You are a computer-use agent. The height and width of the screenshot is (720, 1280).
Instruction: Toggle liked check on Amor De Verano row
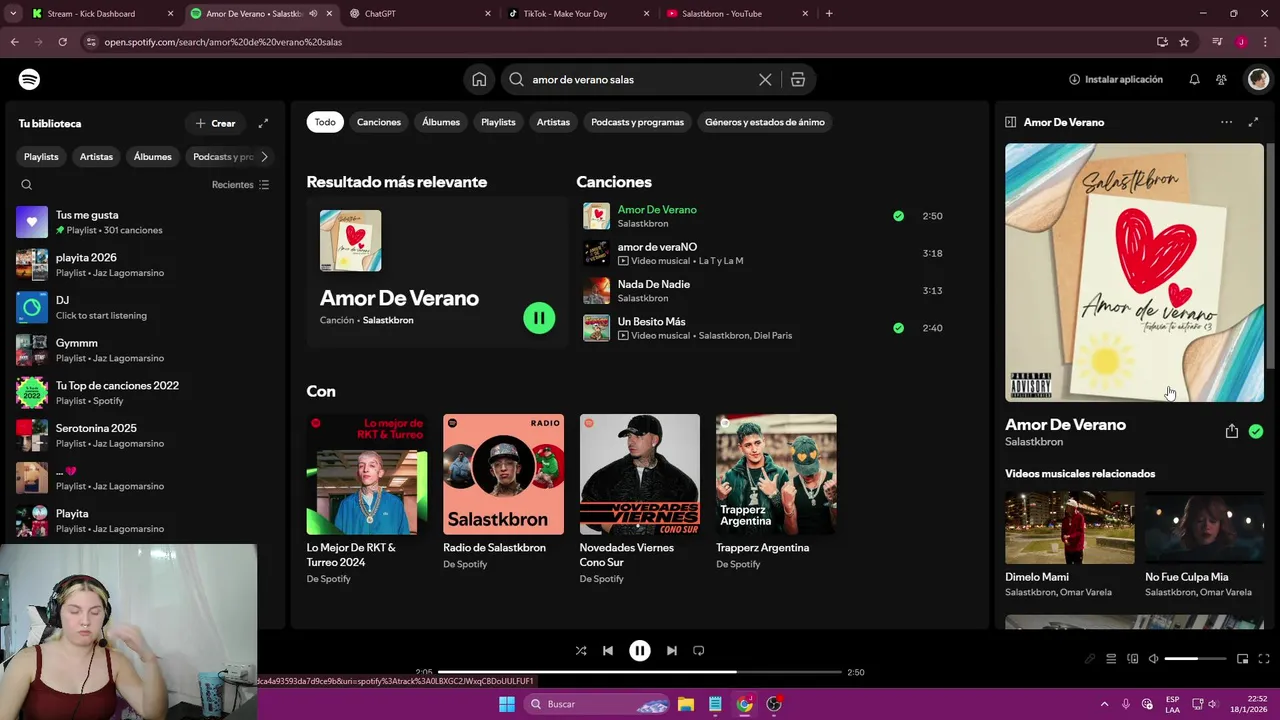898,216
